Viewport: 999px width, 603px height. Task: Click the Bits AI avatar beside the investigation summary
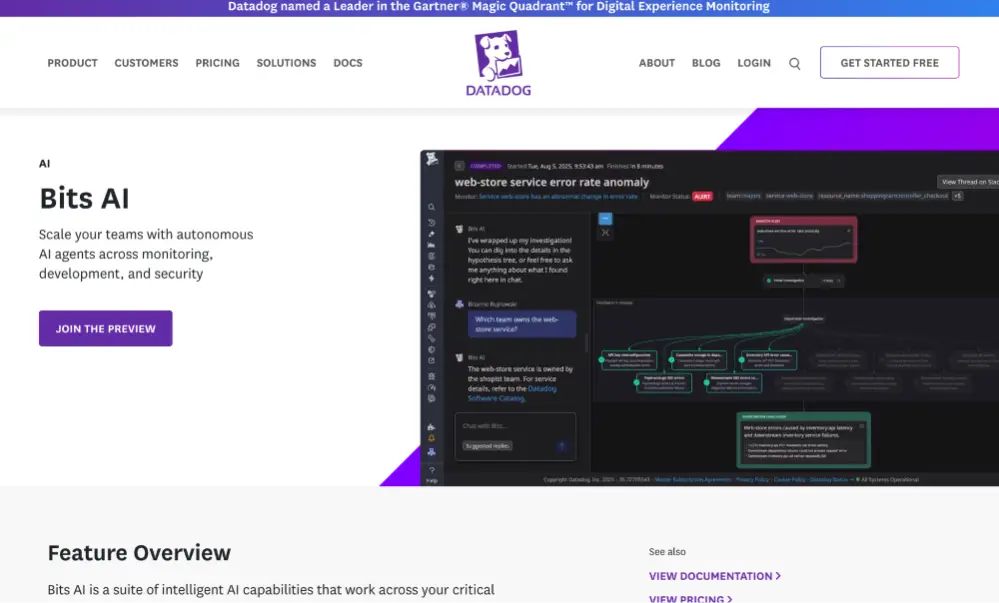(x=459, y=227)
